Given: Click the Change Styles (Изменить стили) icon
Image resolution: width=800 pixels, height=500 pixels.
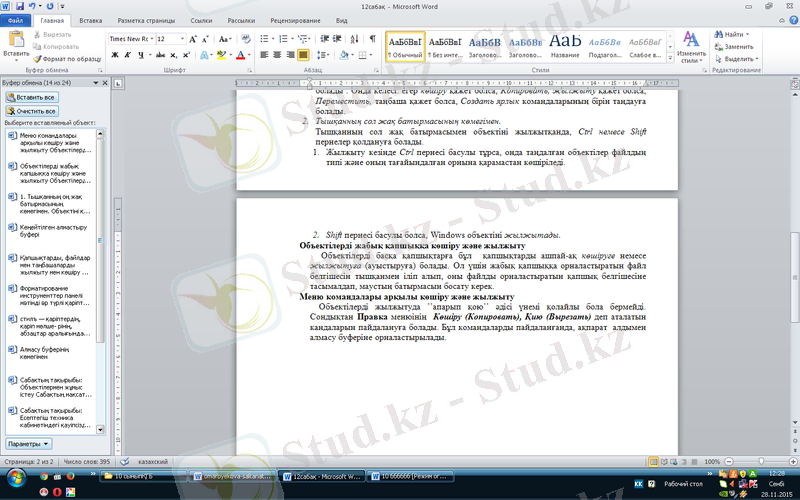Looking at the screenshot, I should click(691, 45).
